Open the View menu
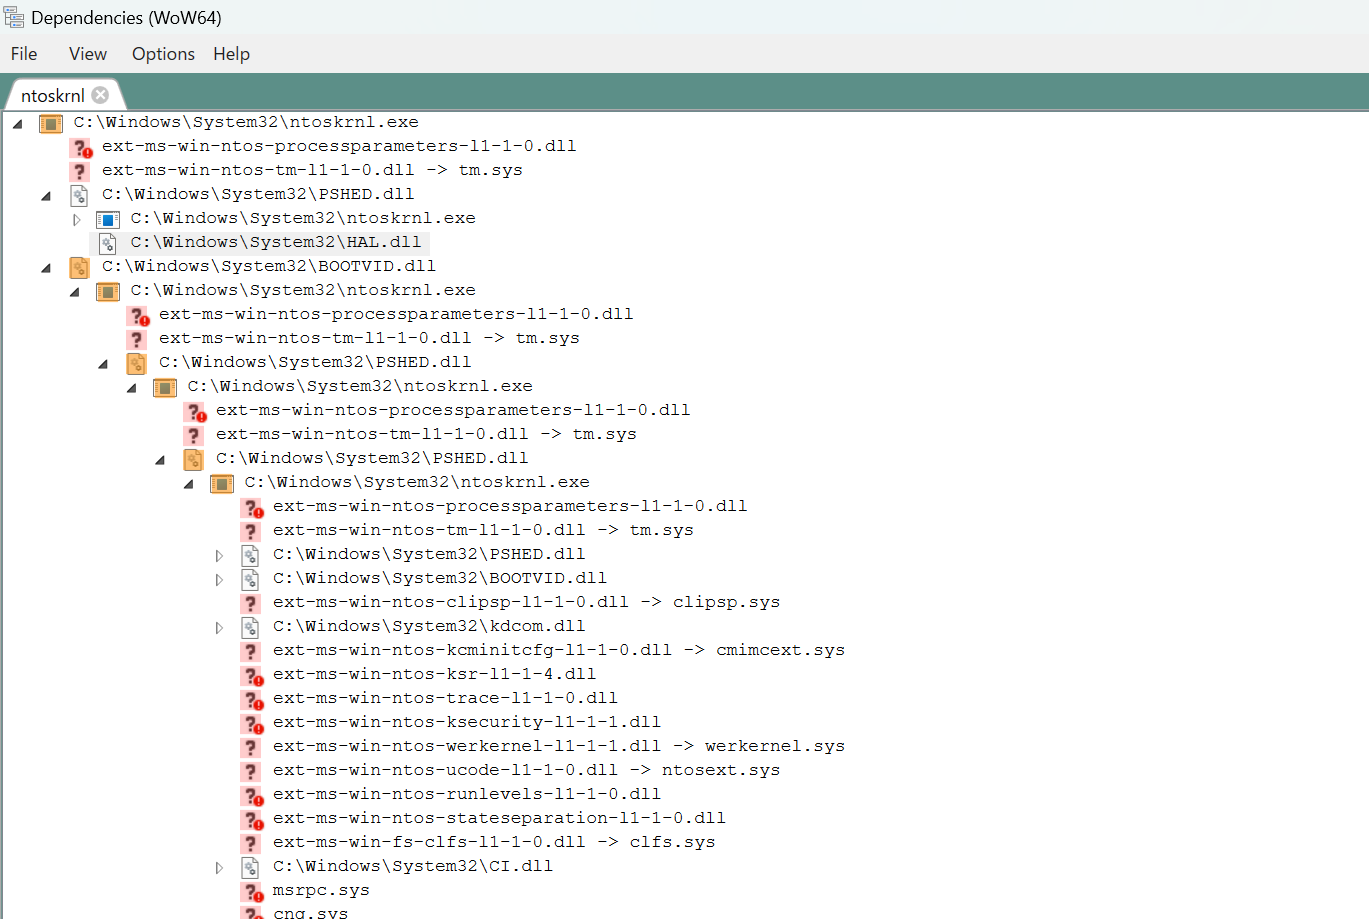The image size is (1369, 919). (87, 54)
